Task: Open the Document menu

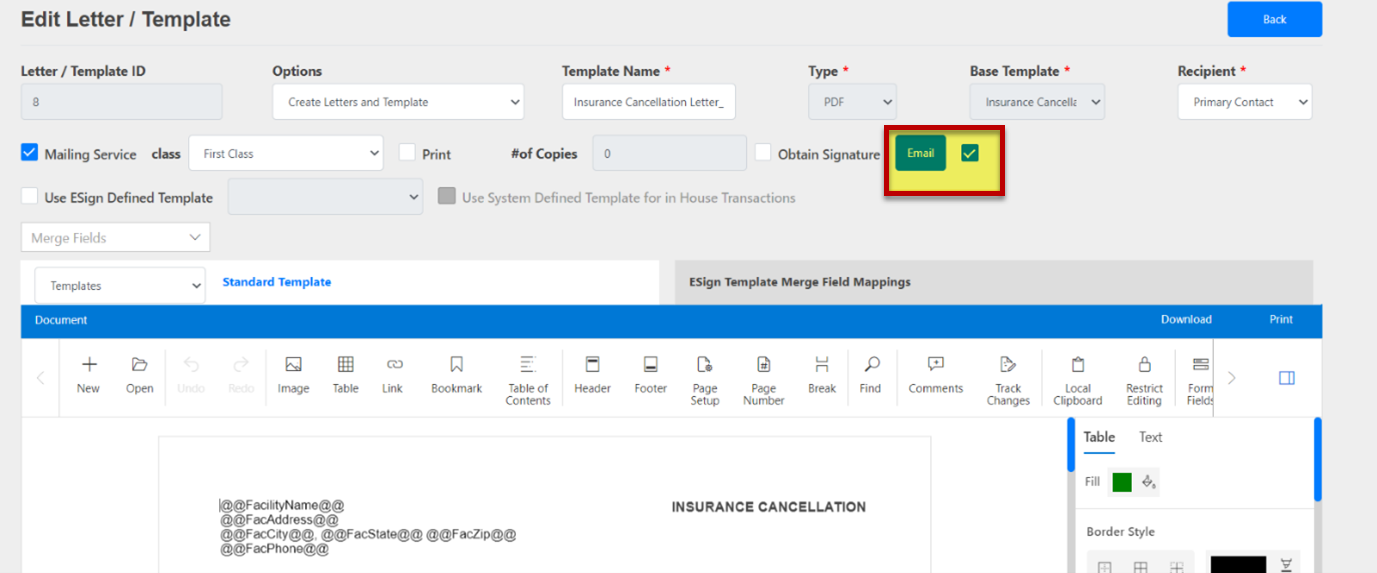Action: click(61, 320)
